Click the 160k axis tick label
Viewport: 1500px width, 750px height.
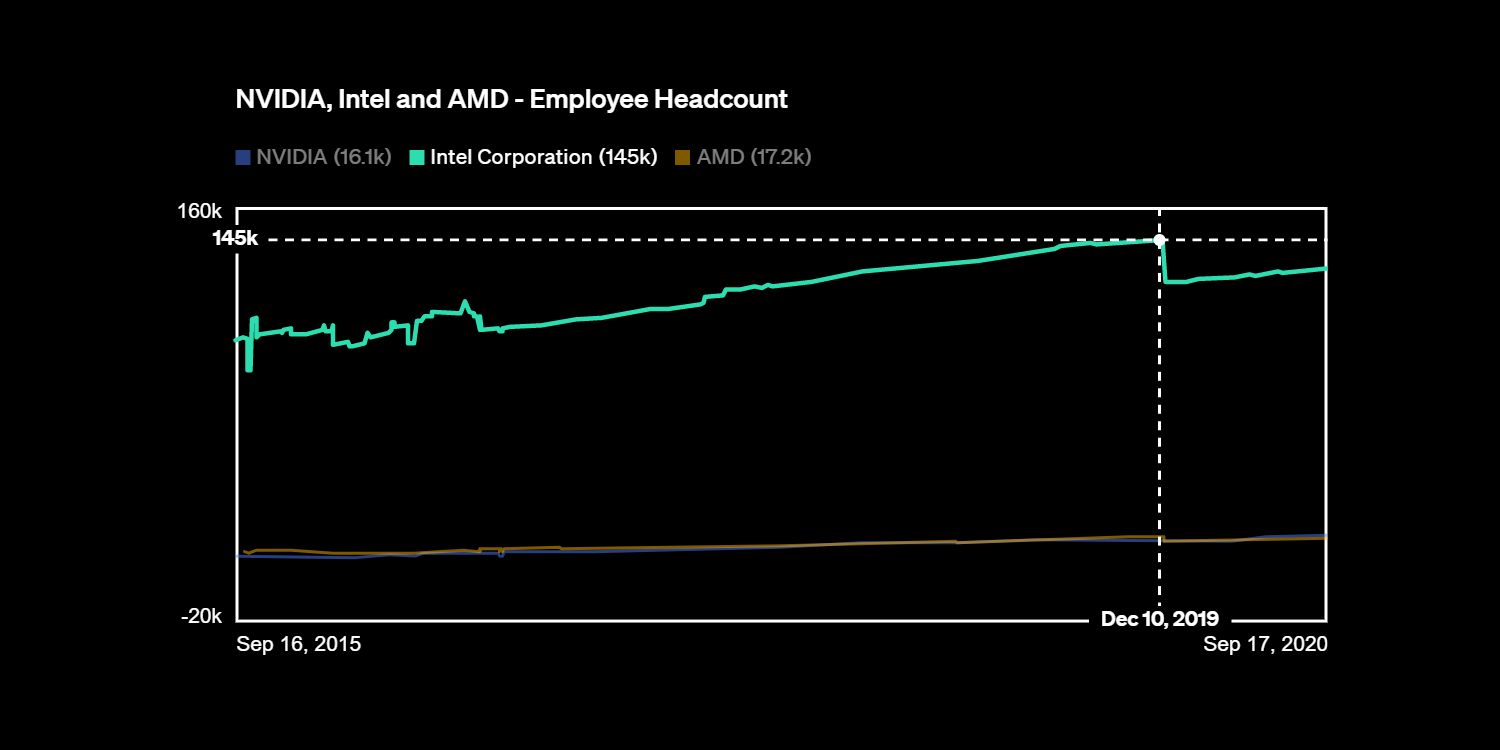[202, 211]
